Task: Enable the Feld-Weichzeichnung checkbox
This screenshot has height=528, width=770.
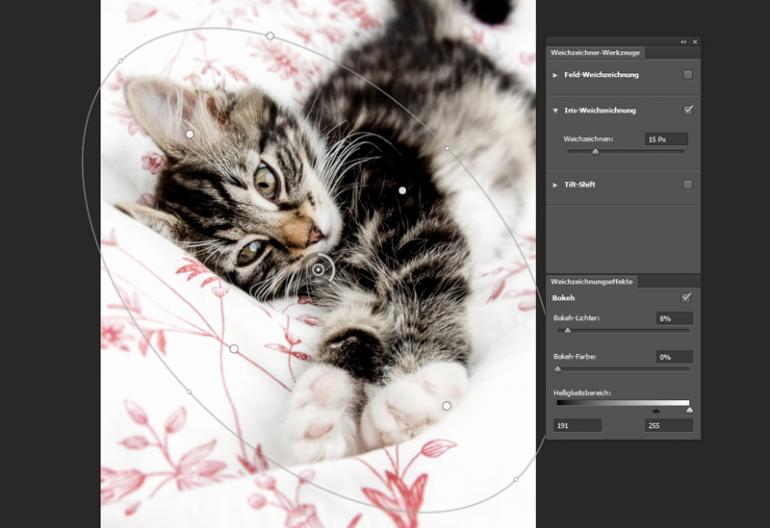Action: coord(688,75)
